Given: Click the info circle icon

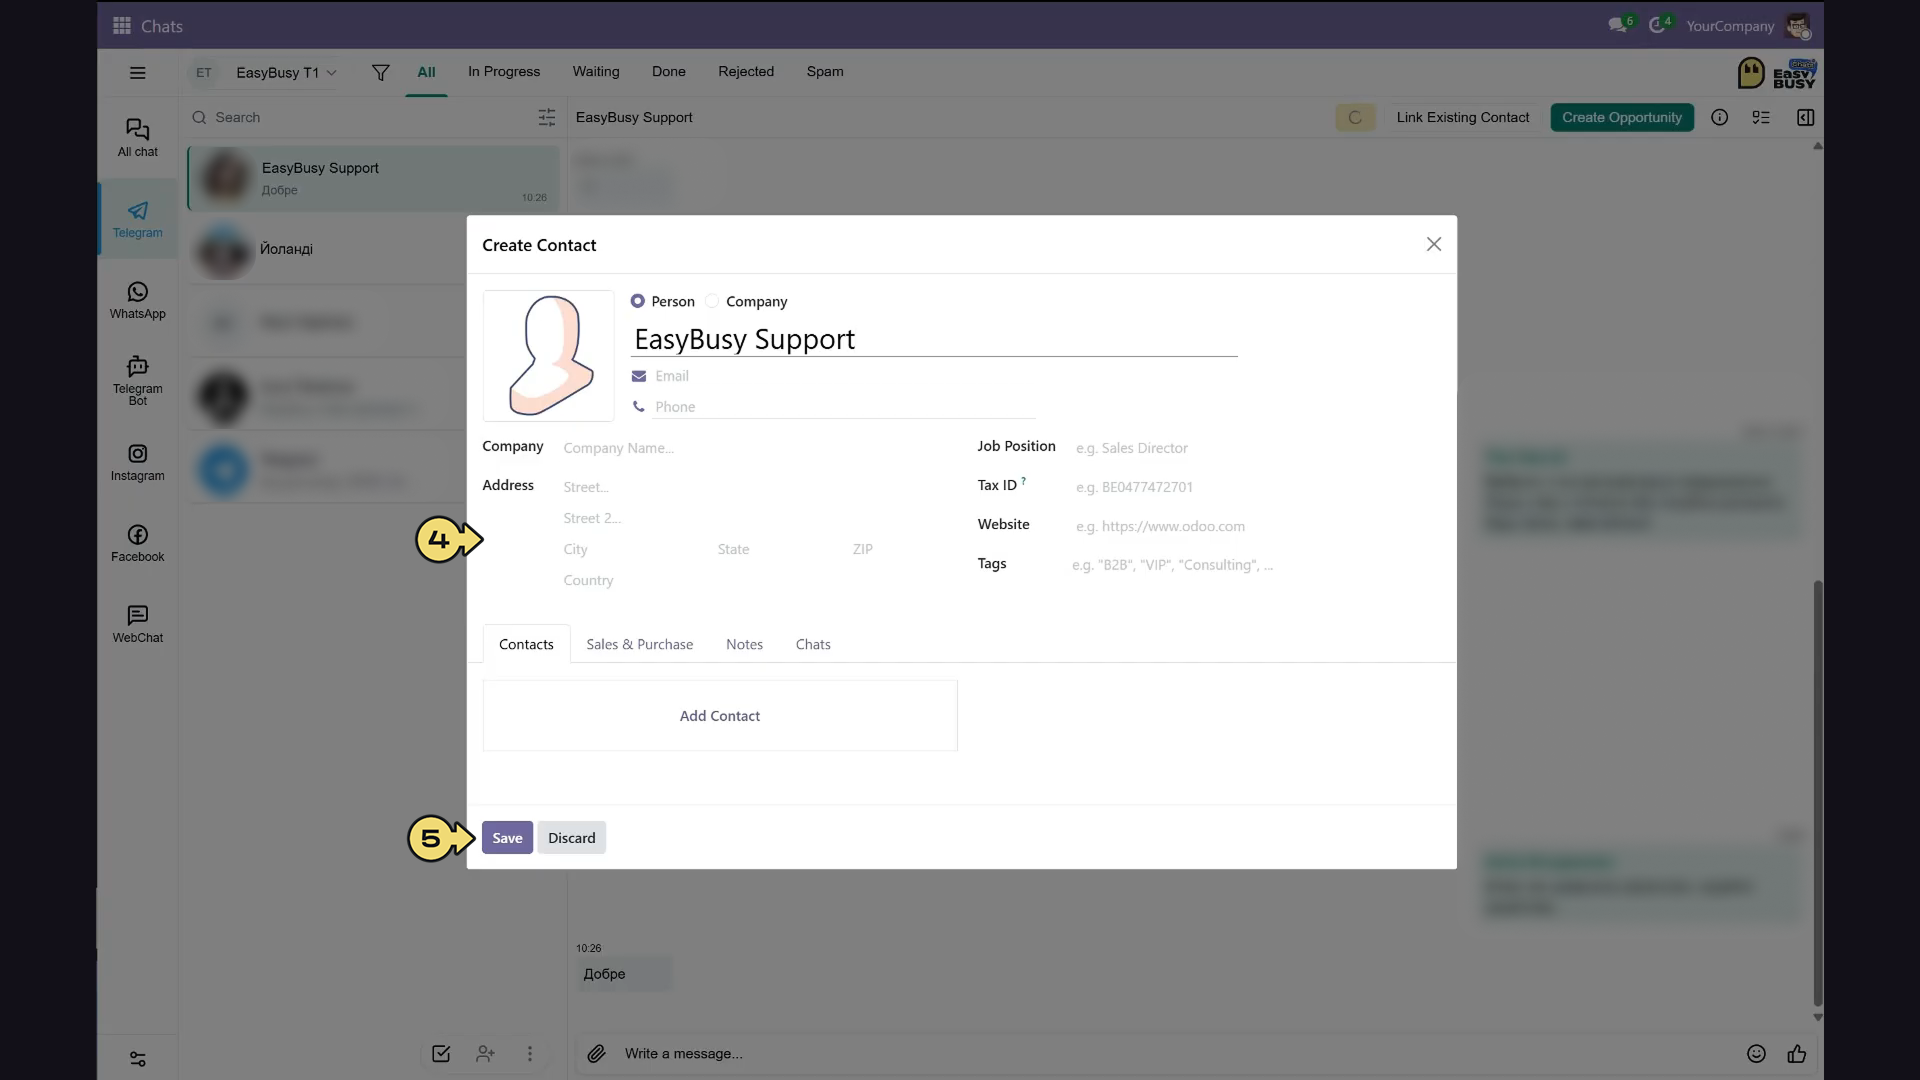Looking at the screenshot, I should point(1720,118).
